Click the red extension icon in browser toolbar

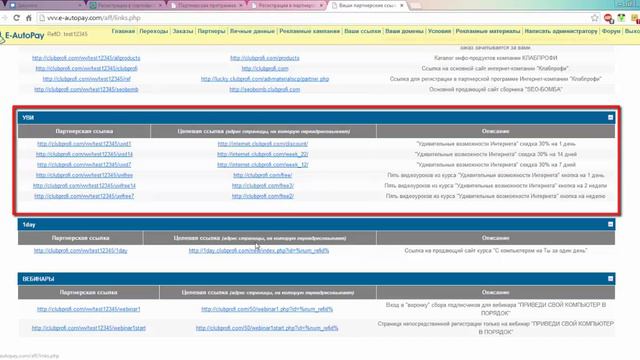(608, 18)
